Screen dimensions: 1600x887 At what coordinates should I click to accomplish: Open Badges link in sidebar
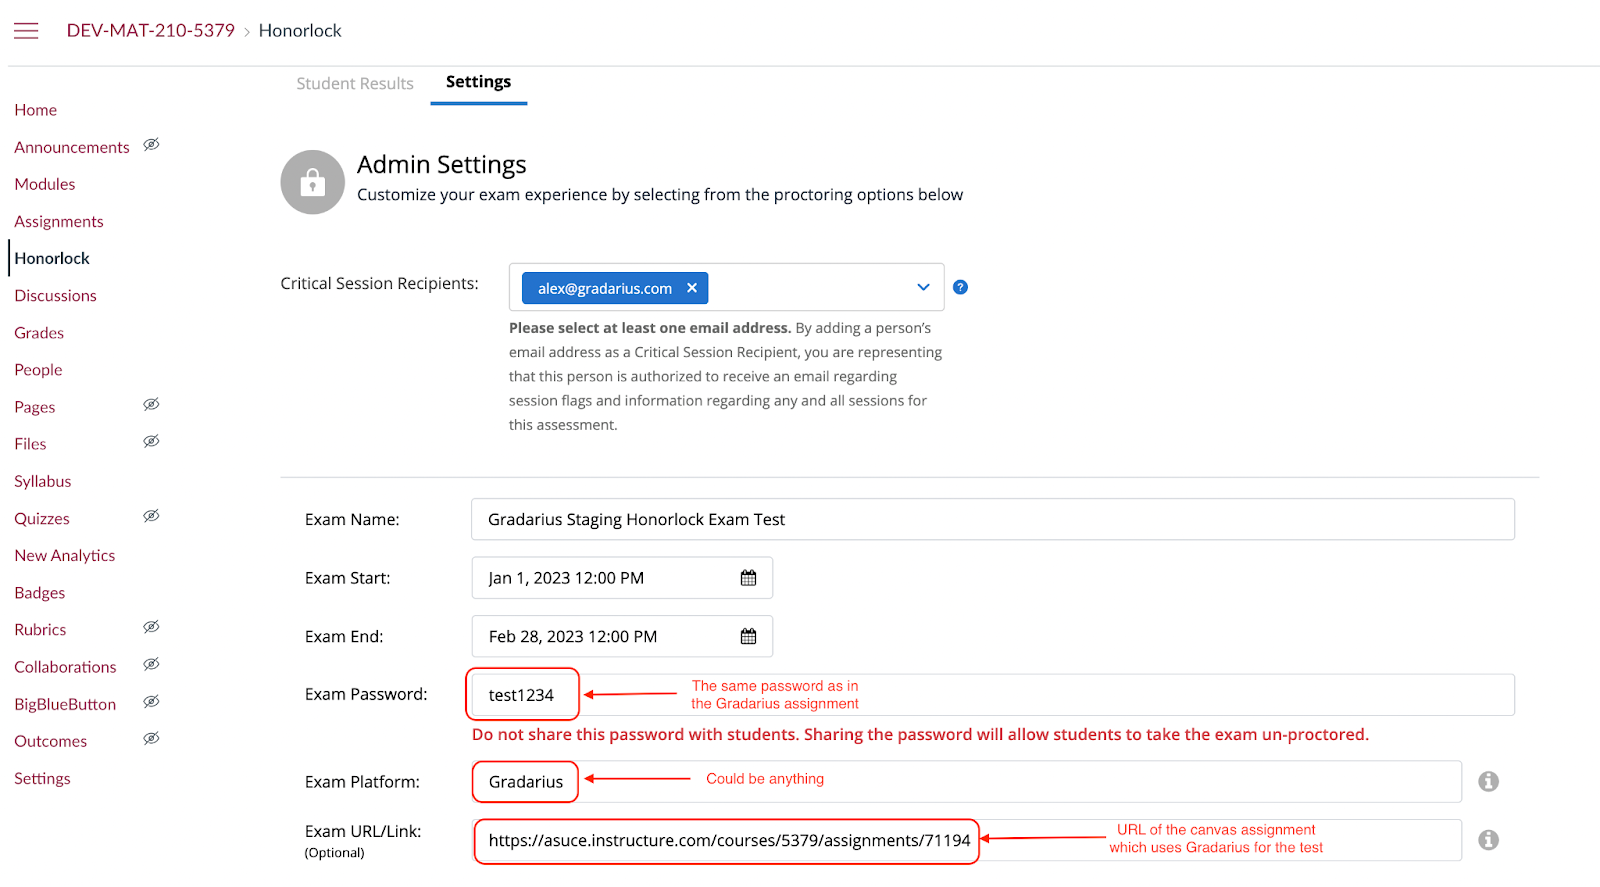point(40,593)
